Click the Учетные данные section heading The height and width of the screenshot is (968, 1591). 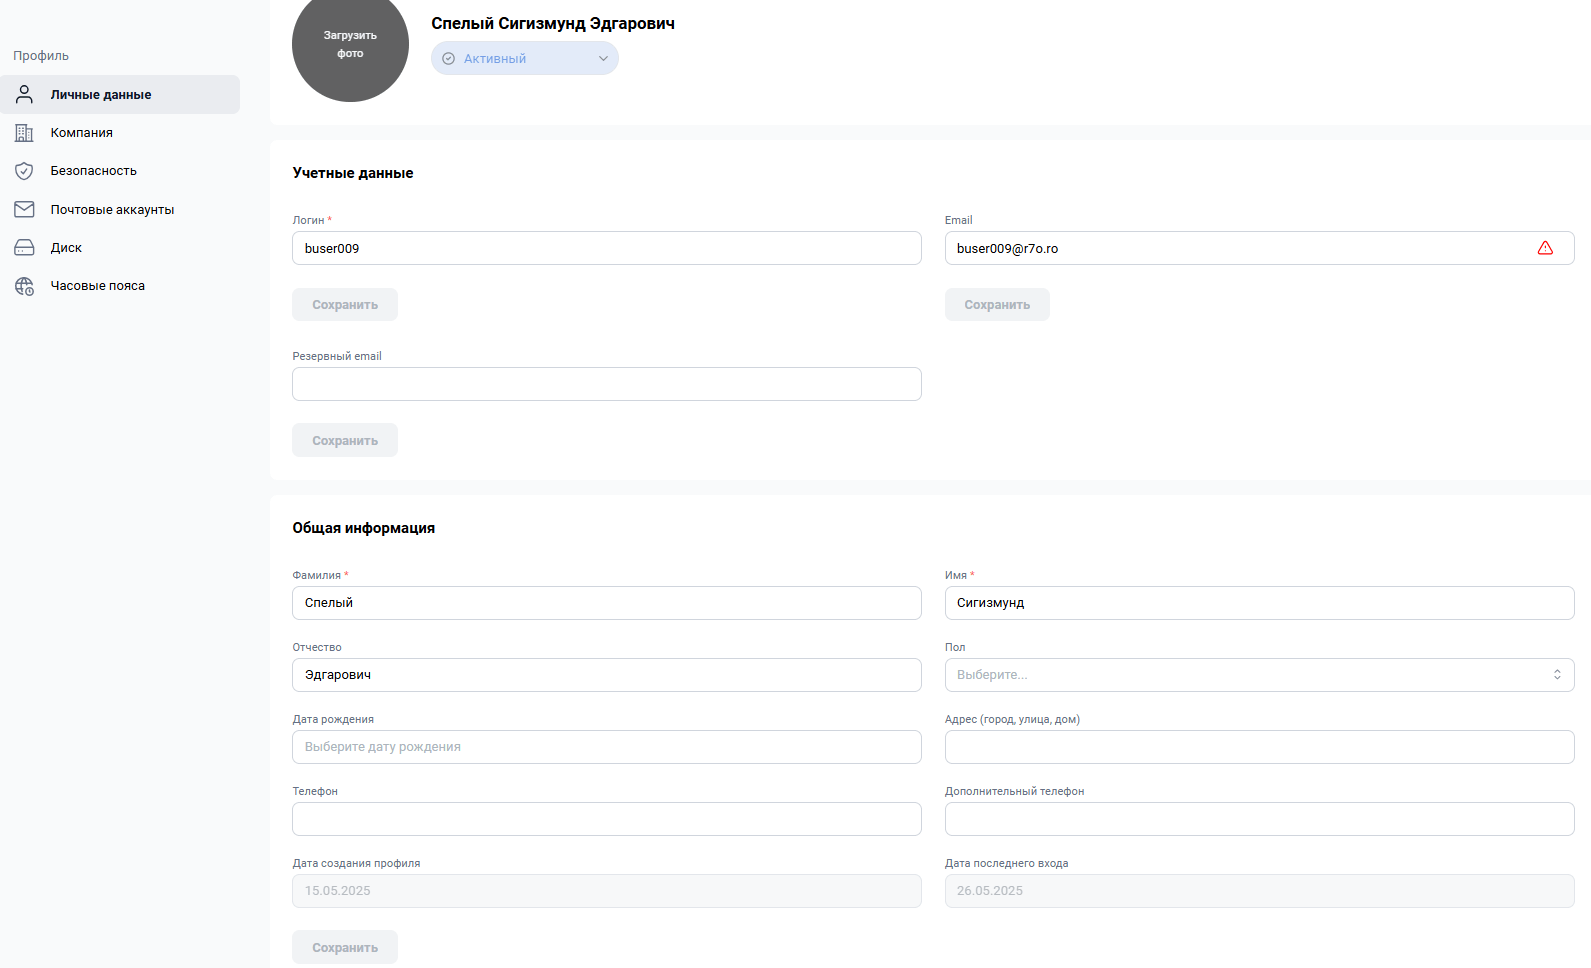(353, 173)
